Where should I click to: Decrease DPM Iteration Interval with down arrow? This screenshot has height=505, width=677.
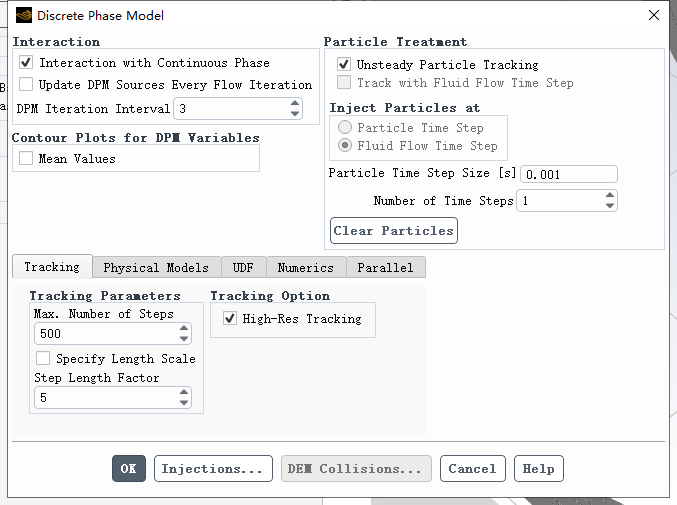294,114
